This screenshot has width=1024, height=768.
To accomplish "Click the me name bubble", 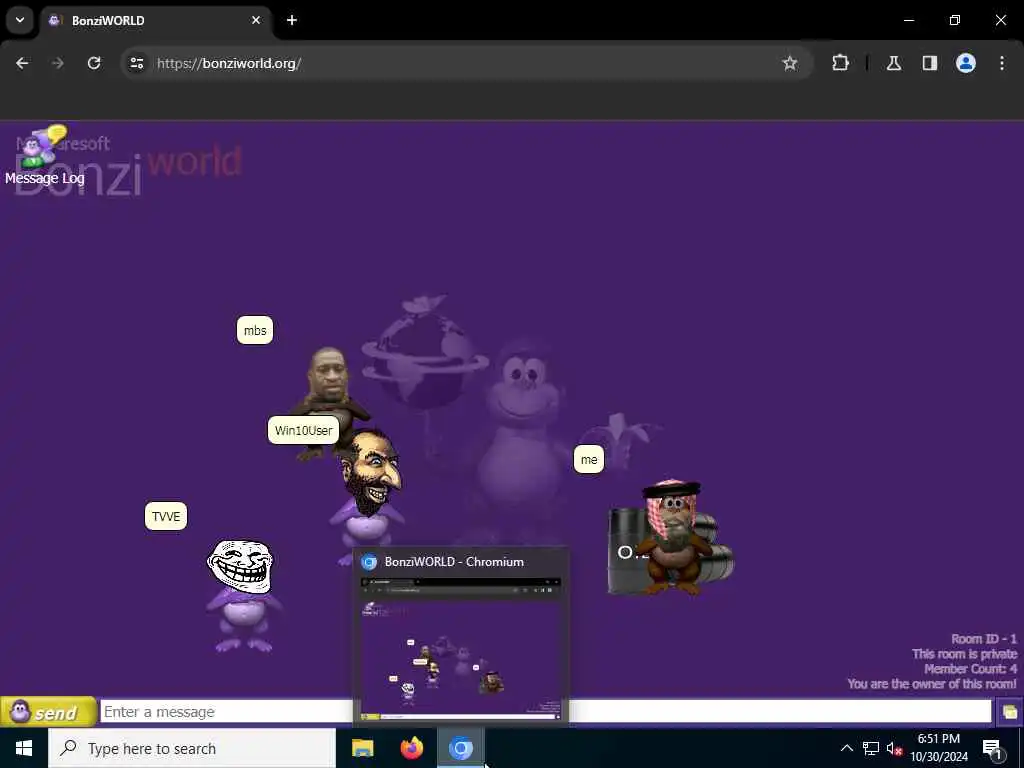I will [x=589, y=460].
